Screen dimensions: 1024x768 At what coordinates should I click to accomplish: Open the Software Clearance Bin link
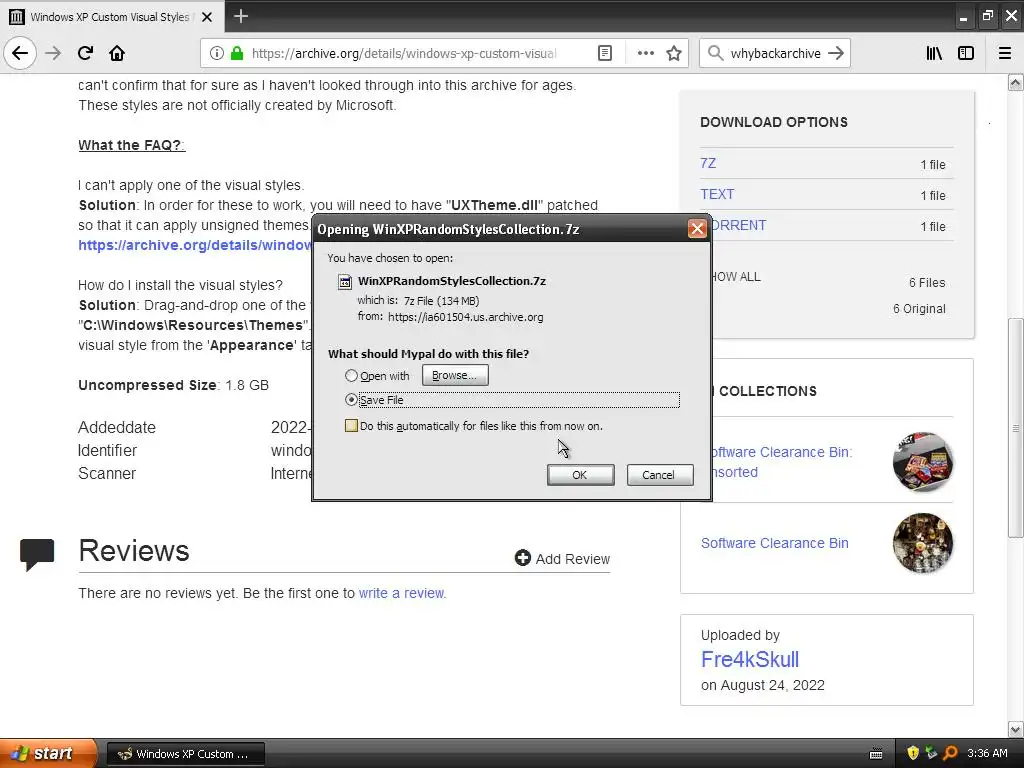pos(775,543)
